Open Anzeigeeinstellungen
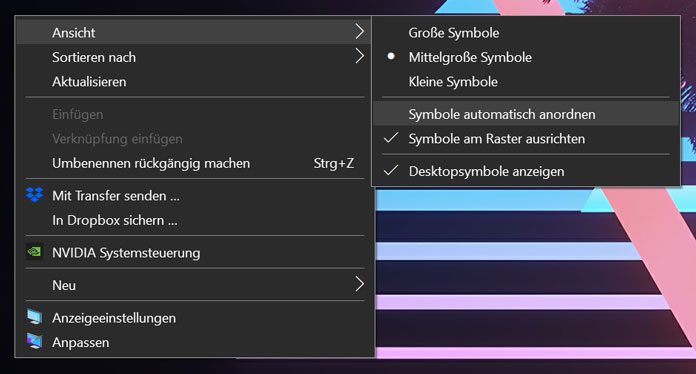 [x=194, y=318]
